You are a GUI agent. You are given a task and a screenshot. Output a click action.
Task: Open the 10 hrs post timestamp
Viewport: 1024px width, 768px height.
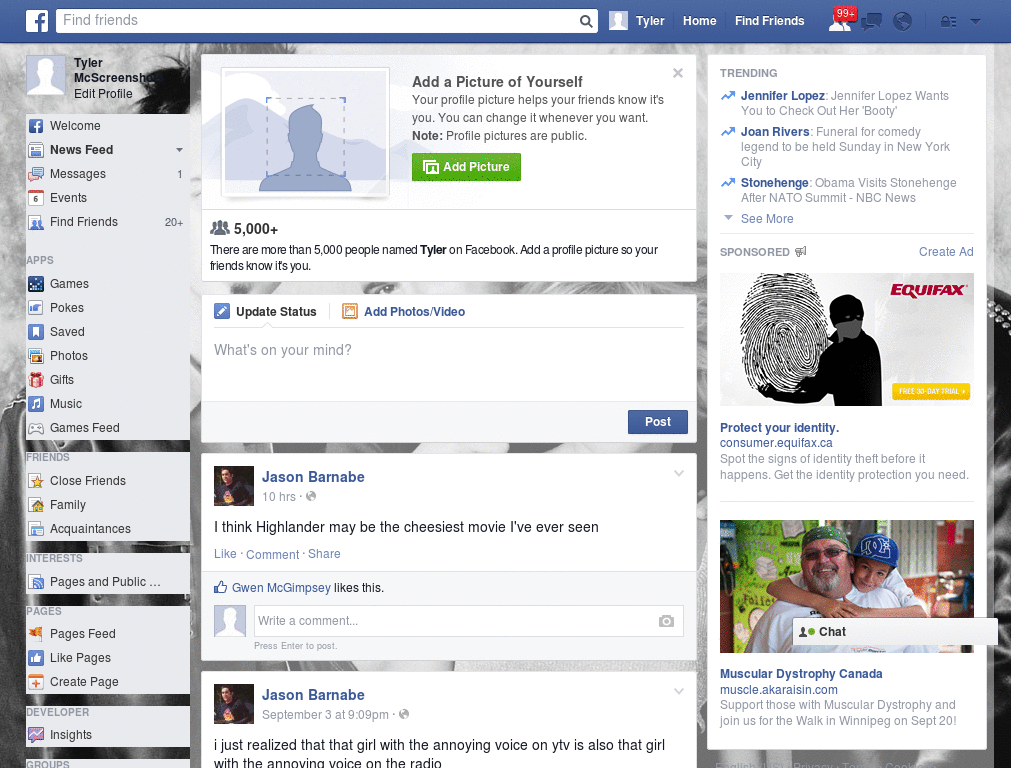279,498
